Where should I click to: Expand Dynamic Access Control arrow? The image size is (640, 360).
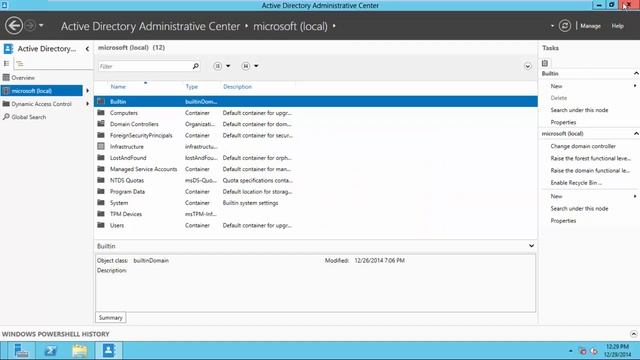click(x=87, y=104)
